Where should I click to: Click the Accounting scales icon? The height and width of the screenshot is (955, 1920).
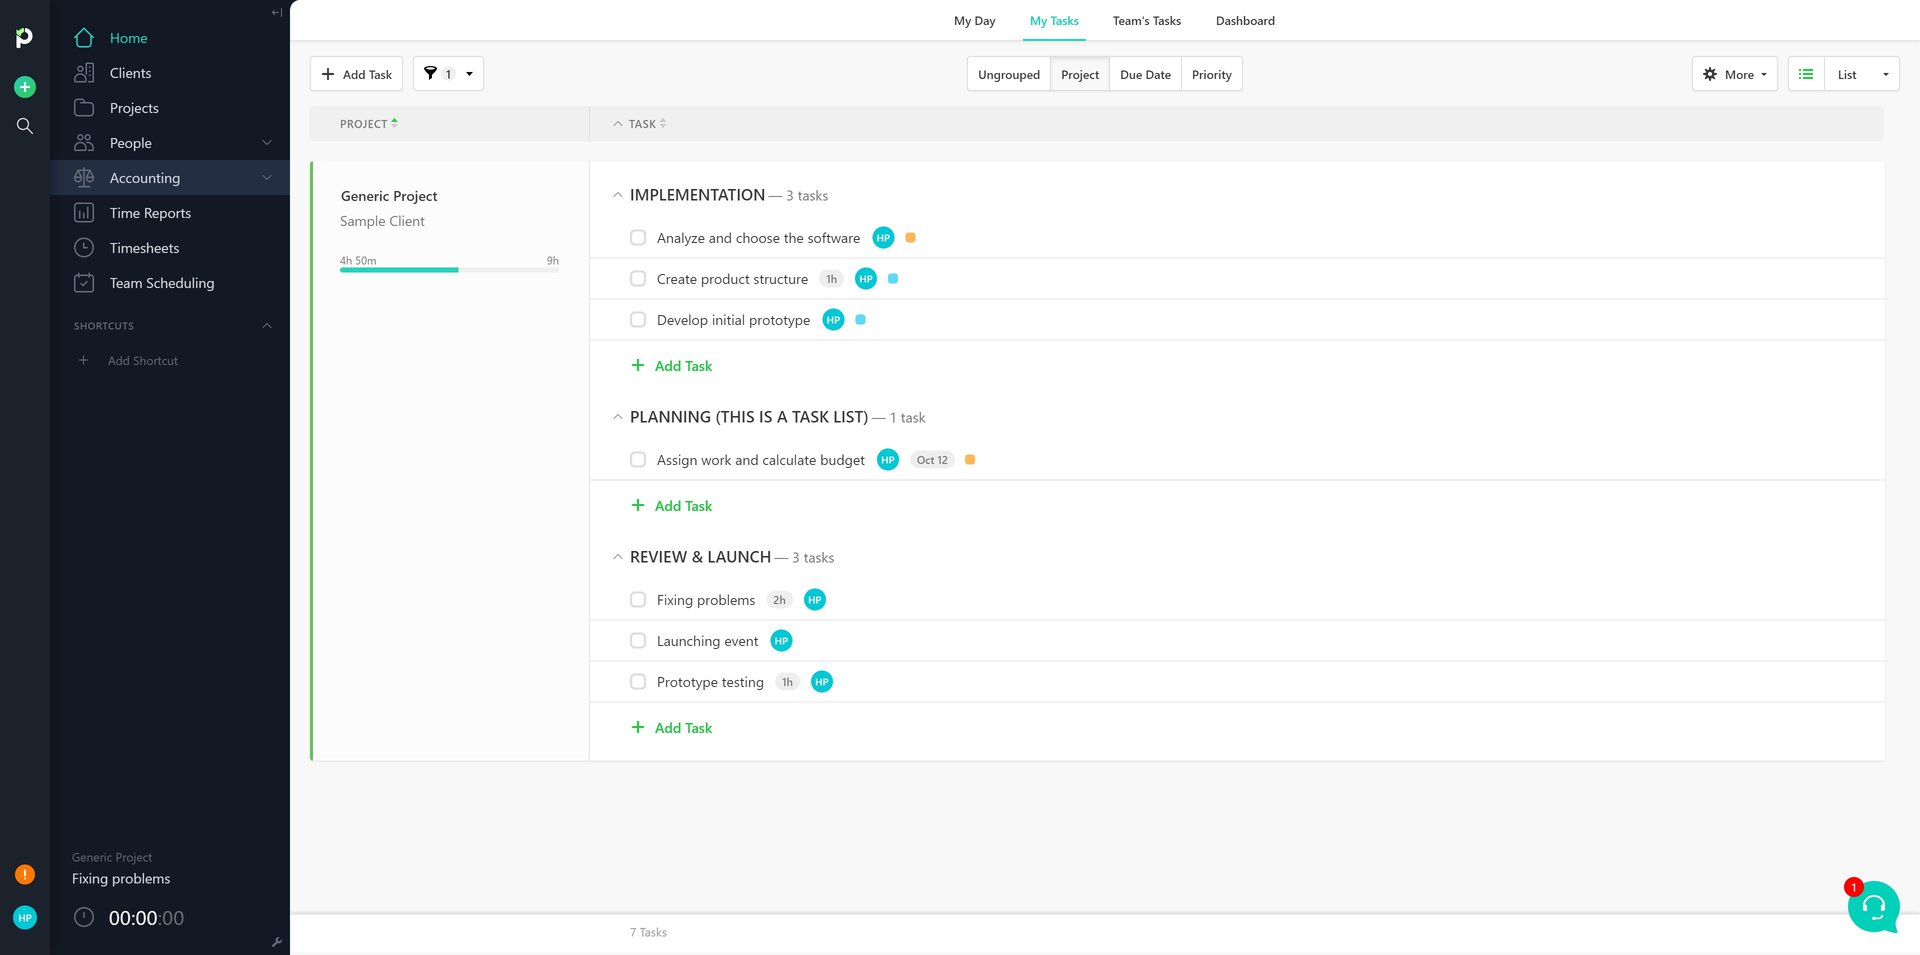84,178
